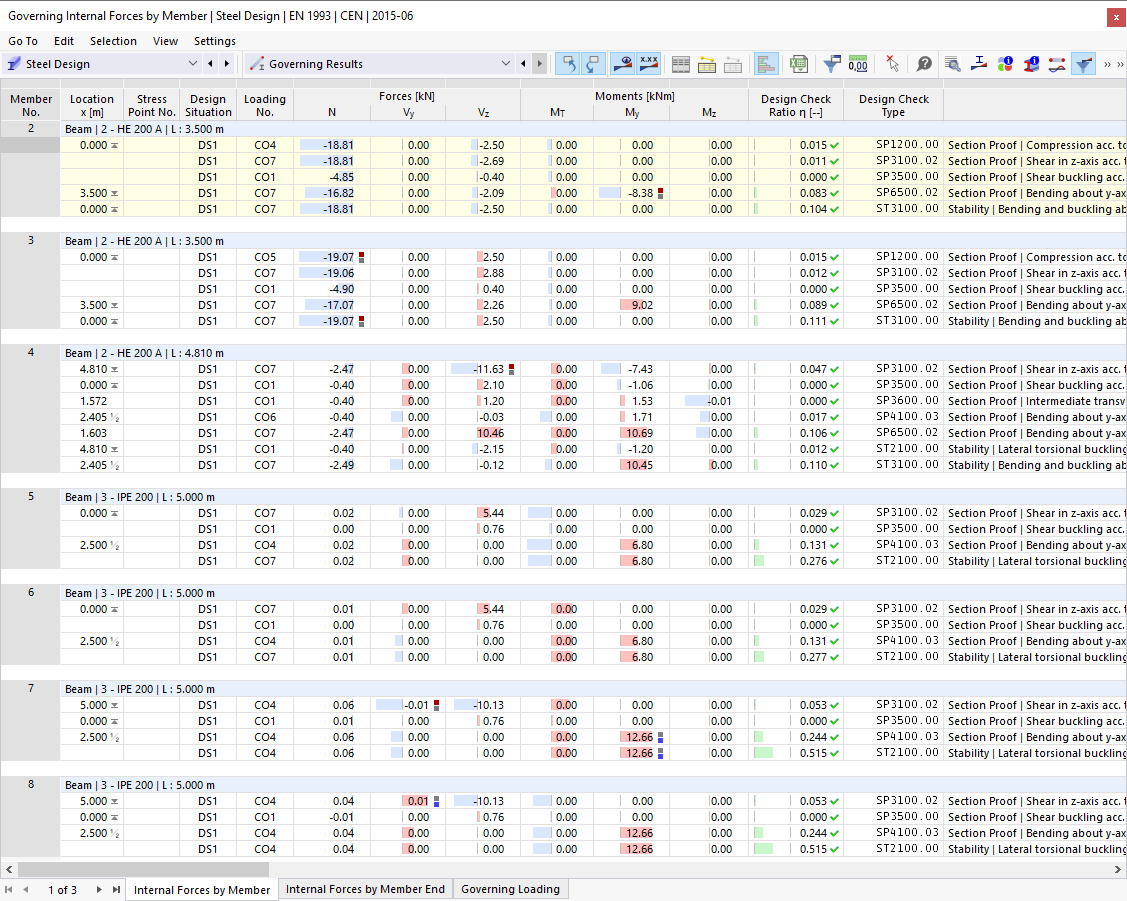Select the Export to Excel icon
The height and width of the screenshot is (901, 1127).
[798, 63]
